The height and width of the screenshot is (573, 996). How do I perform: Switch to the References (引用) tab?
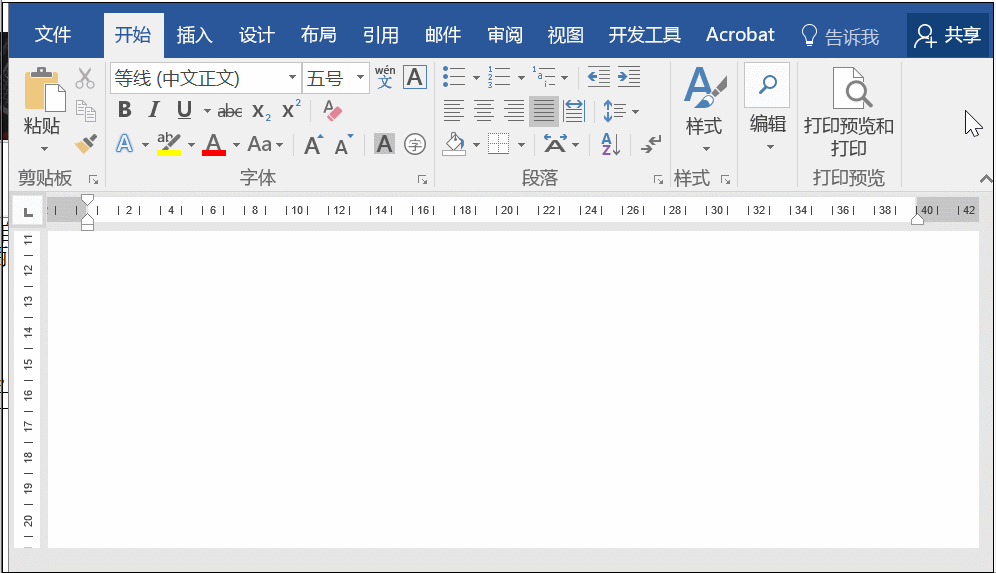click(x=381, y=35)
